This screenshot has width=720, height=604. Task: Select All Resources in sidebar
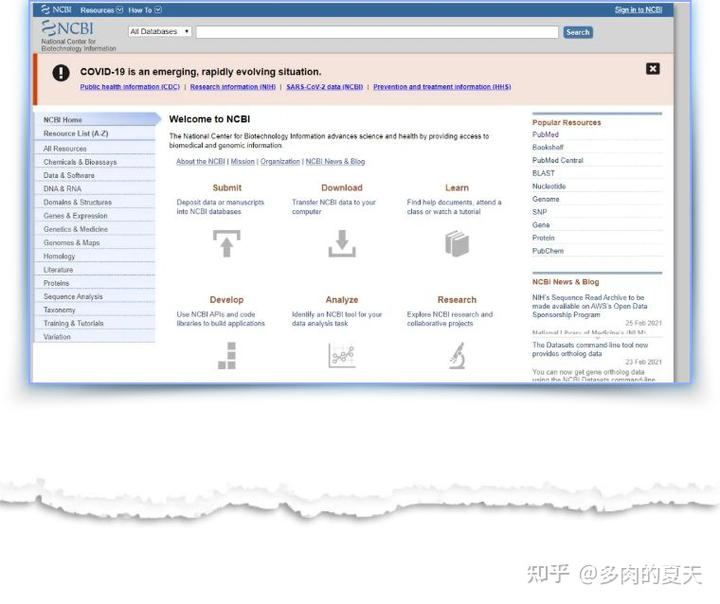(95, 149)
